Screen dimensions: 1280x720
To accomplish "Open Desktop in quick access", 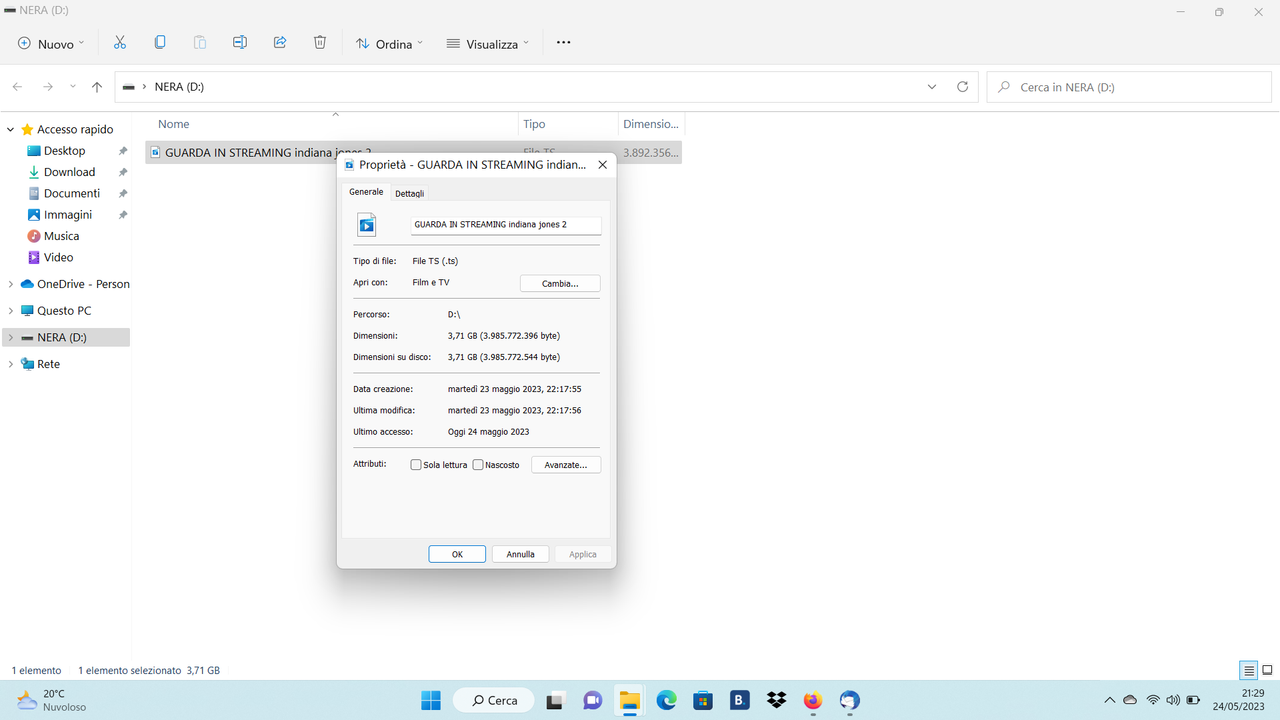I will point(65,151).
